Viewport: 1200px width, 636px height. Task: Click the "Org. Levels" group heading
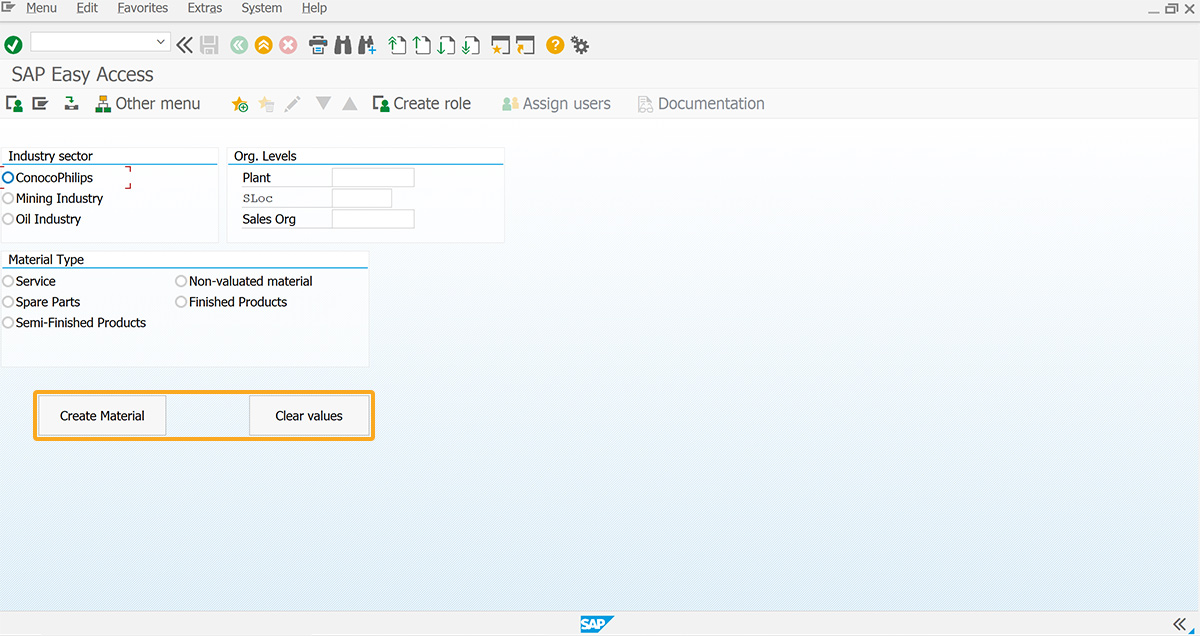pos(265,156)
